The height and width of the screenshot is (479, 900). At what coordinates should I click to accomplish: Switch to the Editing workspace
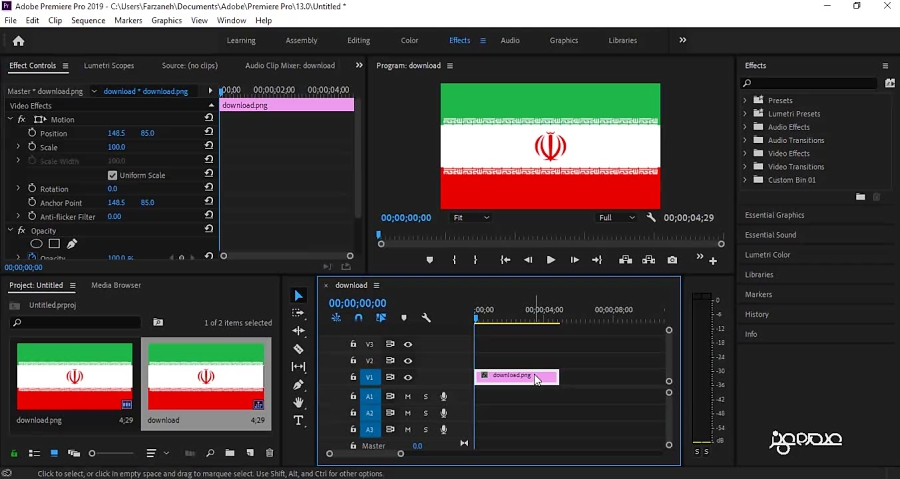coord(358,40)
